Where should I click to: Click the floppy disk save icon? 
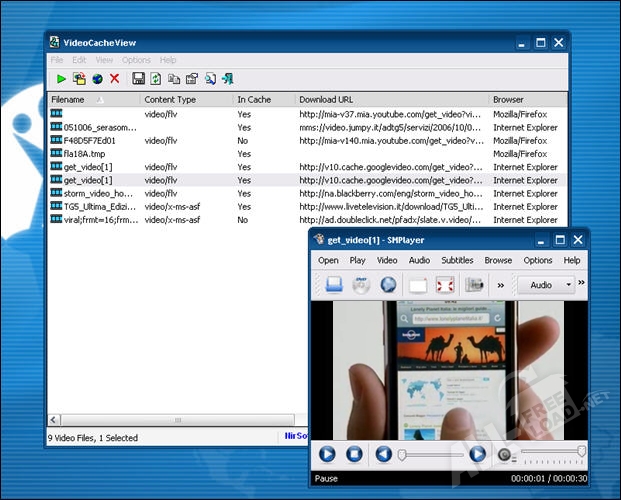click(139, 78)
